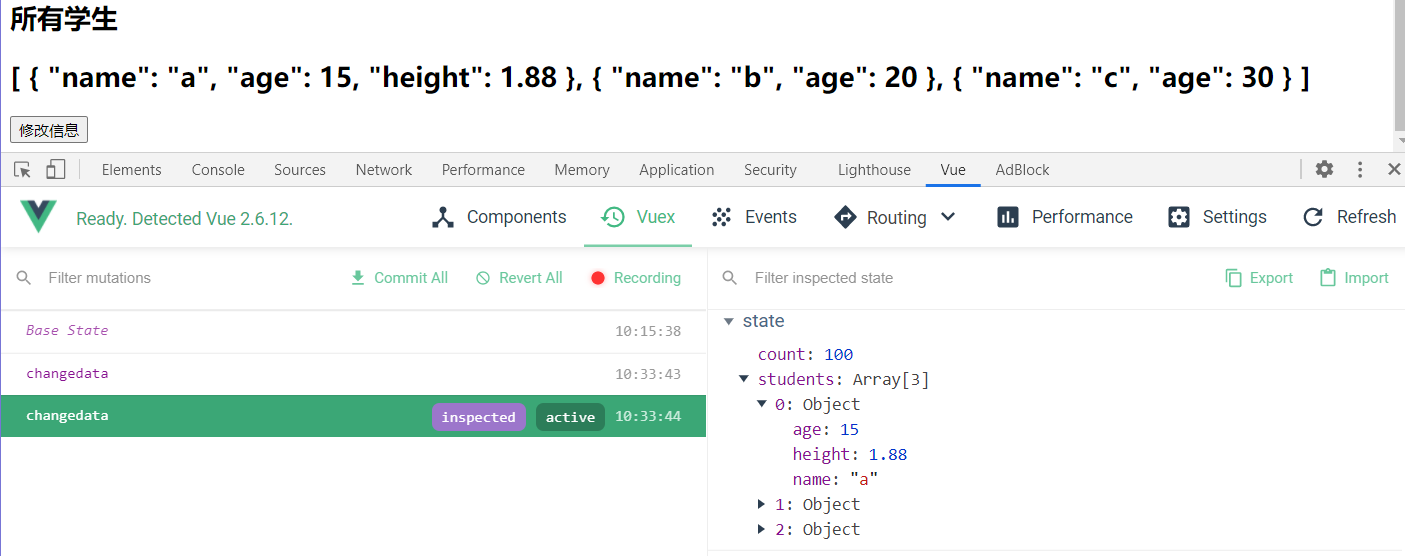This screenshot has width=1405, height=556.
Task: Click the inspect element cursor icon
Action: 22,170
